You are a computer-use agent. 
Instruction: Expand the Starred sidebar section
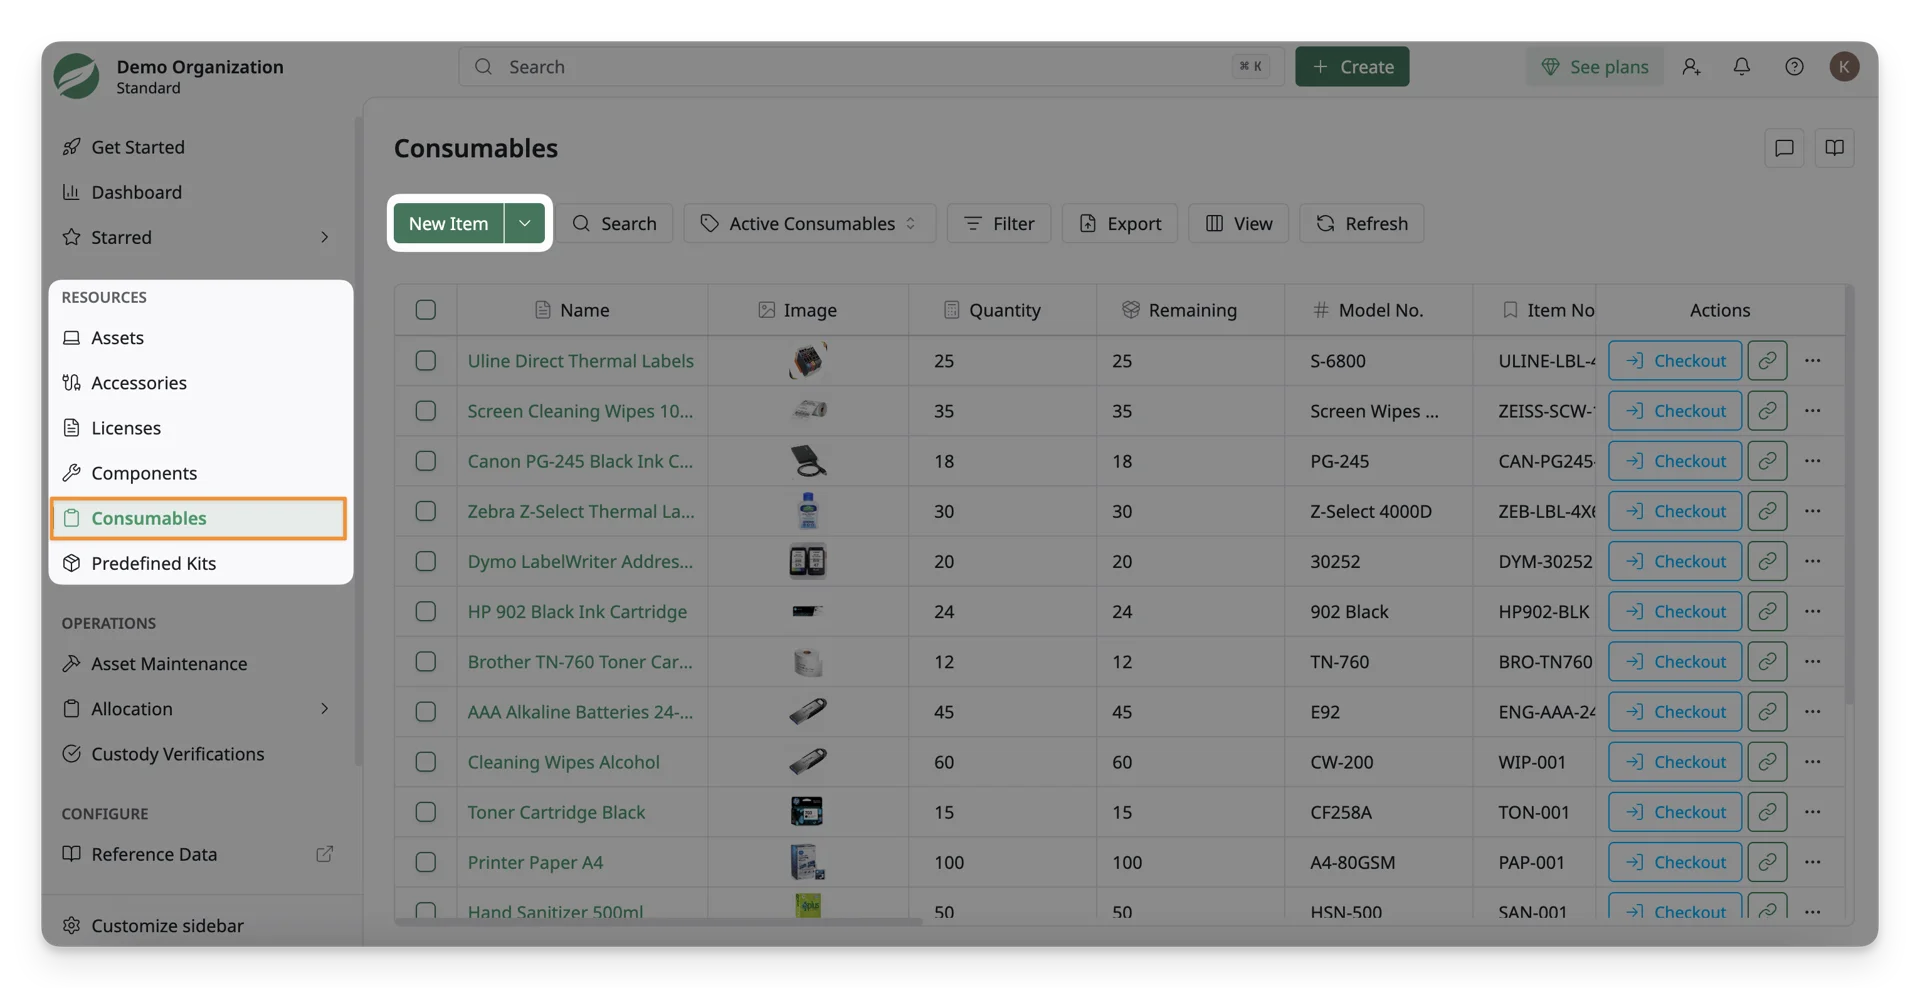324,237
